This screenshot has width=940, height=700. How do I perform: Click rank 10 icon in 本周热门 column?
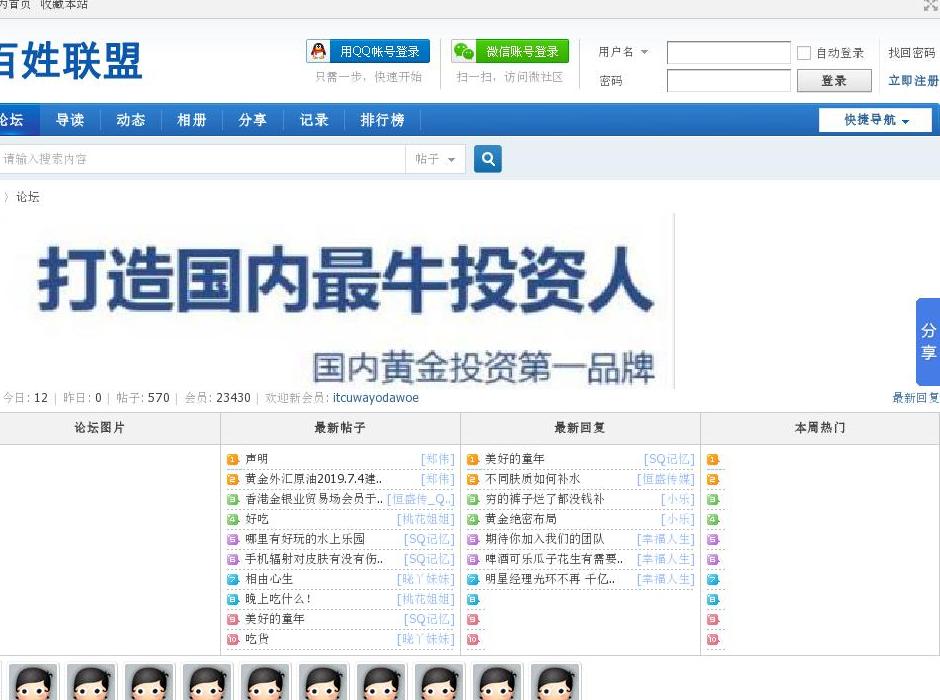pos(713,639)
